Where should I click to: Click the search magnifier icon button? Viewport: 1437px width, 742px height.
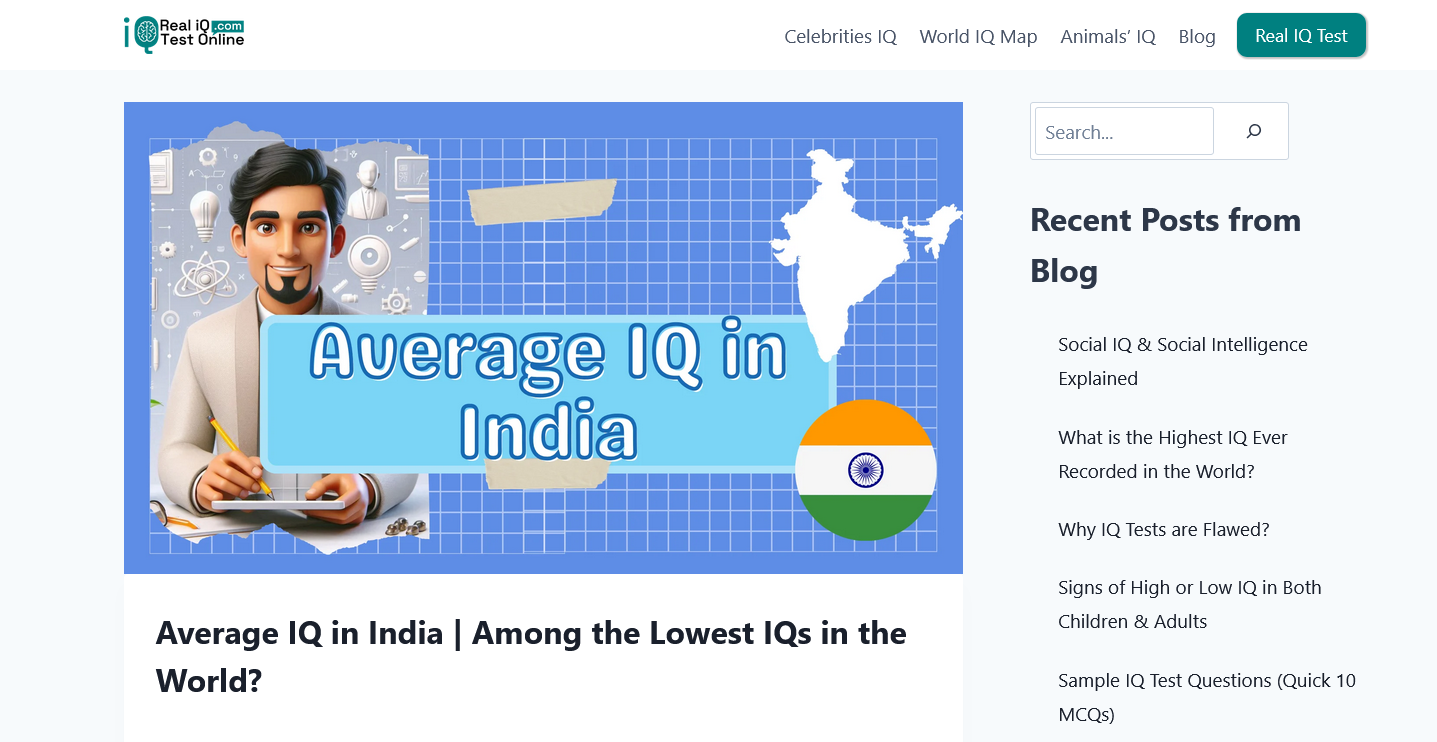pos(1253,131)
